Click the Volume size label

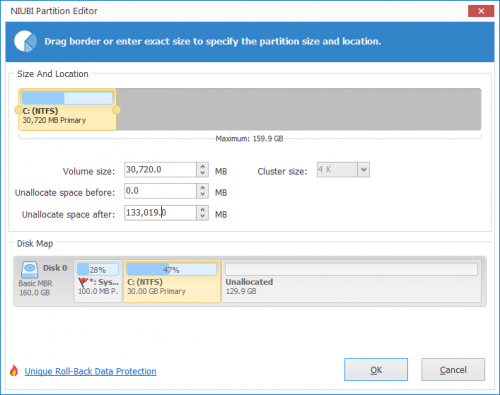point(89,171)
